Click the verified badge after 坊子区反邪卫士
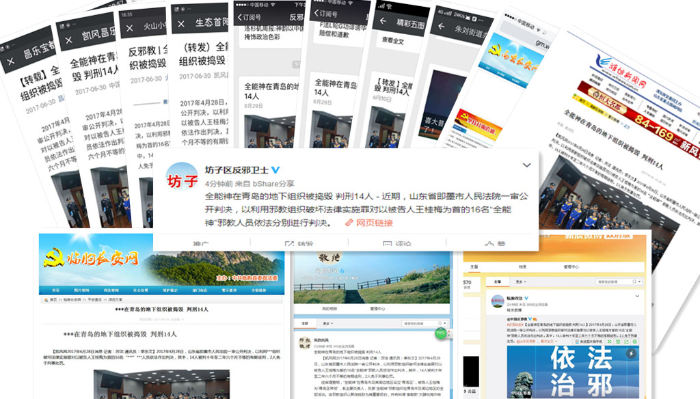The width and height of the screenshot is (700, 399). [275, 170]
